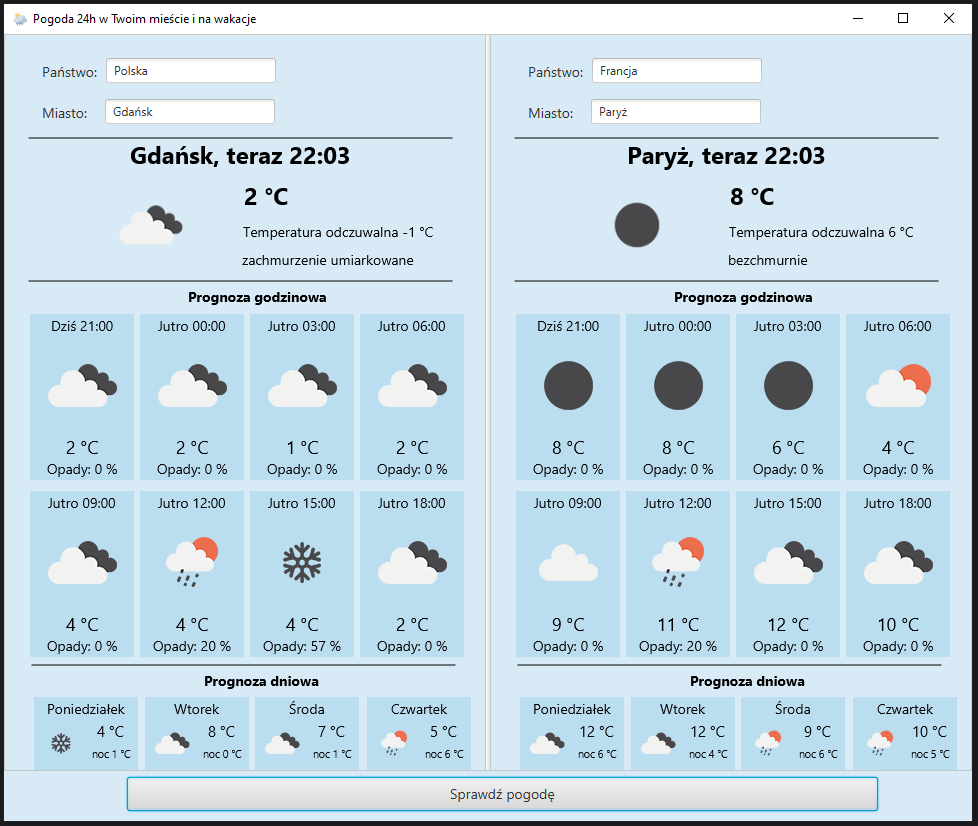Click Paryż Środa rain icon in daily forecast
978x826 pixels.
tap(768, 742)
